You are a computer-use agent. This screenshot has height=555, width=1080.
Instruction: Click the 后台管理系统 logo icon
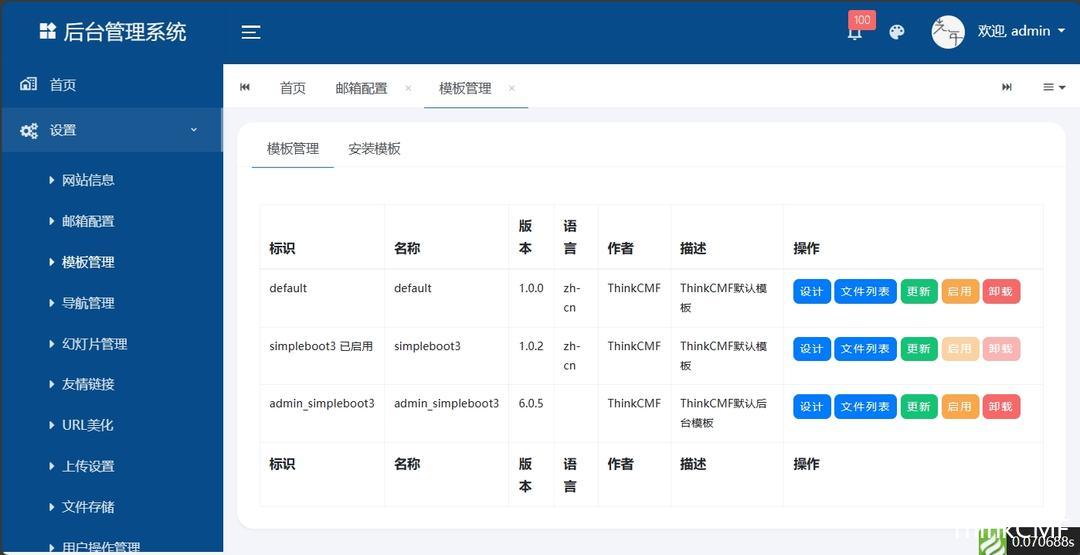click(48, 31)
